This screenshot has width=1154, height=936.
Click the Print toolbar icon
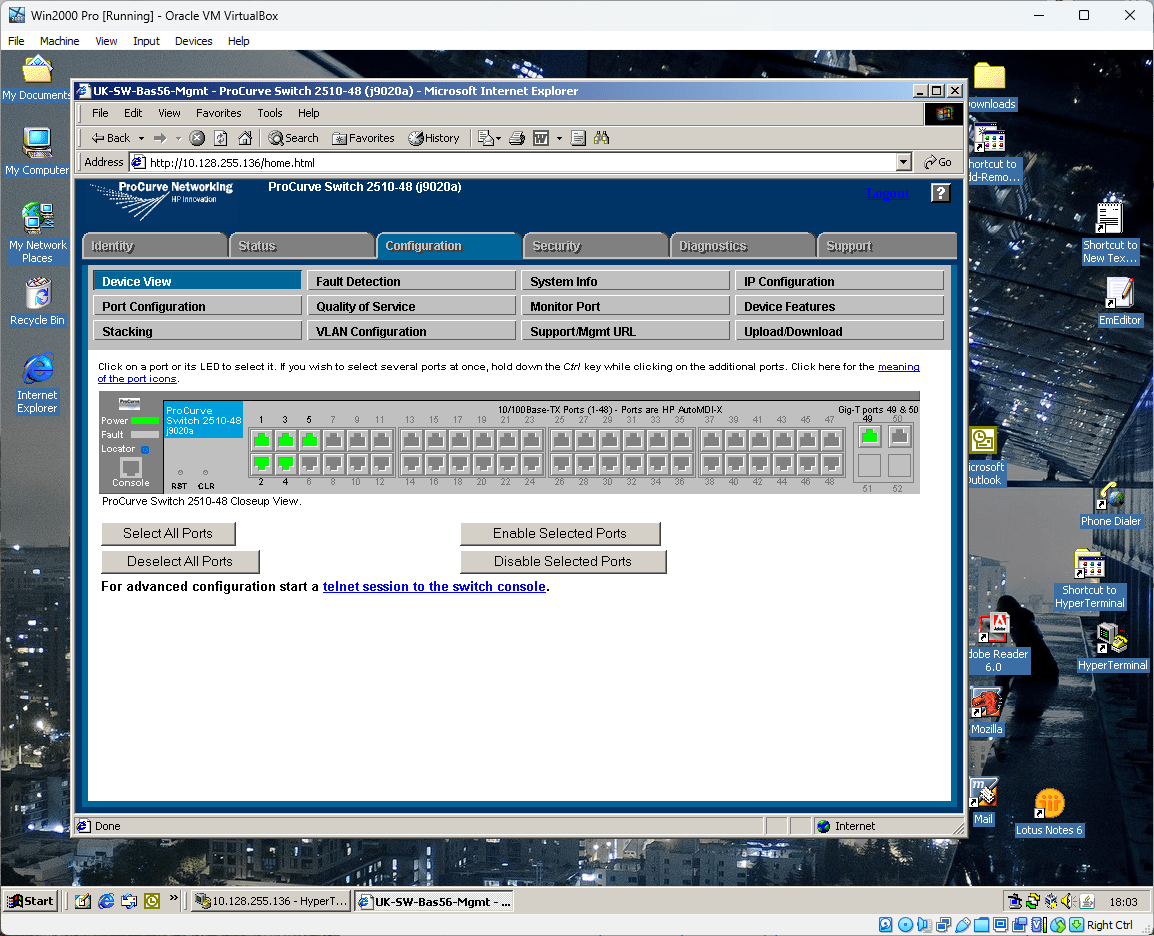517,138
